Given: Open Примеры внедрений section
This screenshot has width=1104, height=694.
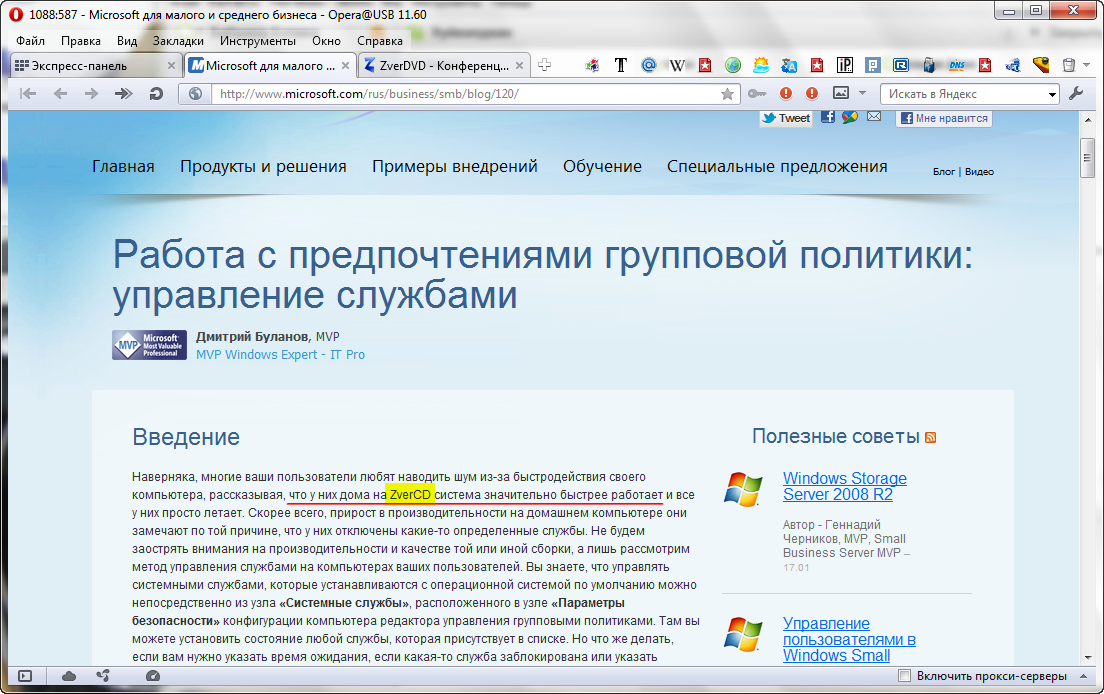Looking at the screenshot, I should [455, 166].
